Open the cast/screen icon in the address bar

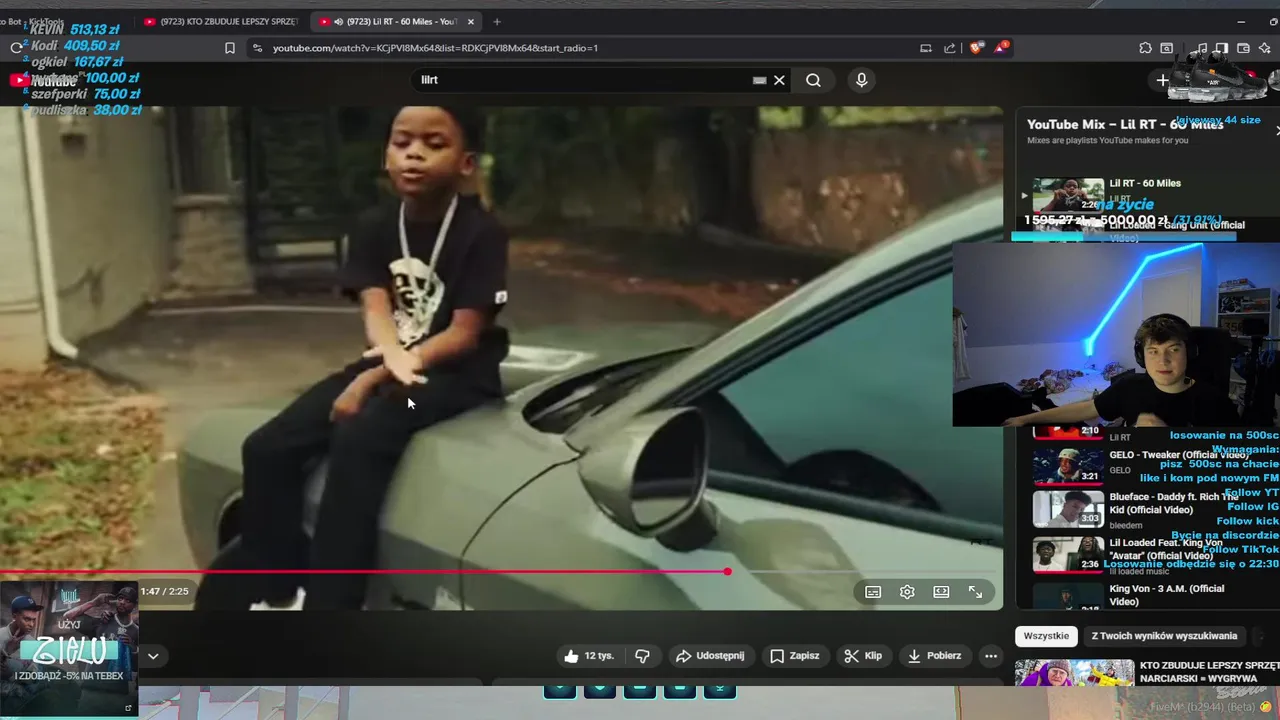[x=925, y=48]
